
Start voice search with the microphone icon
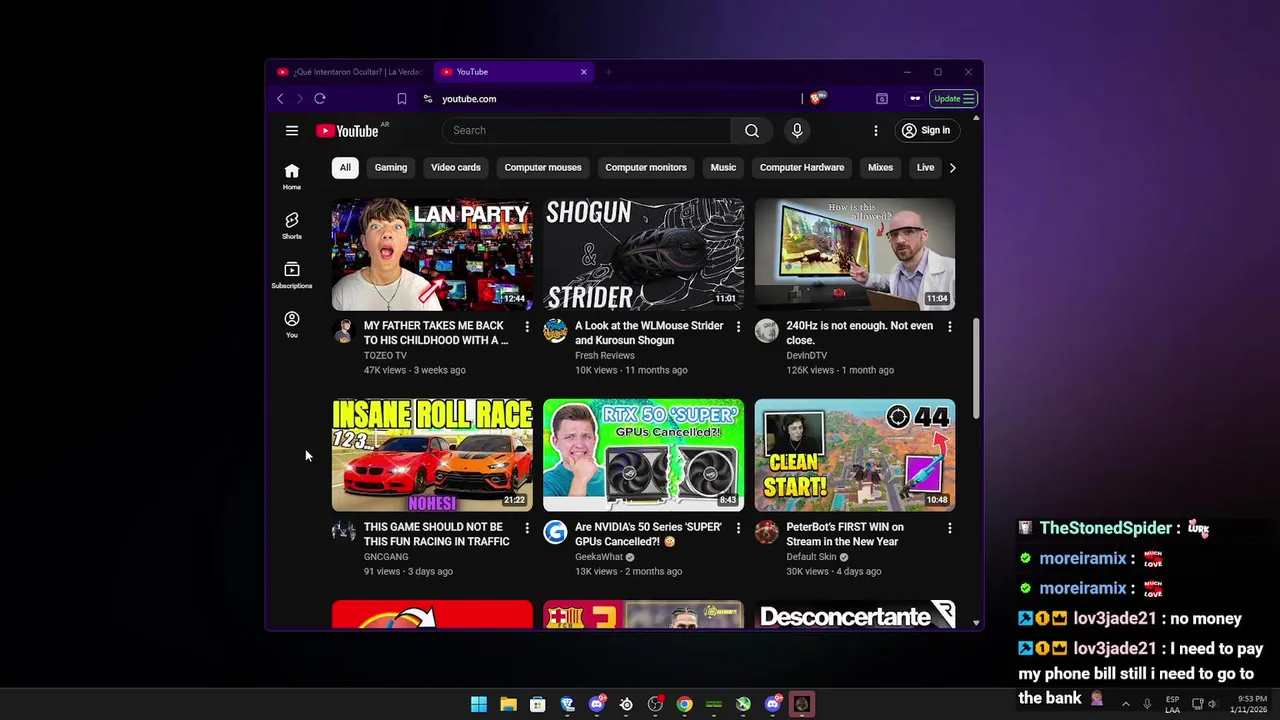(x=797, y=130)
